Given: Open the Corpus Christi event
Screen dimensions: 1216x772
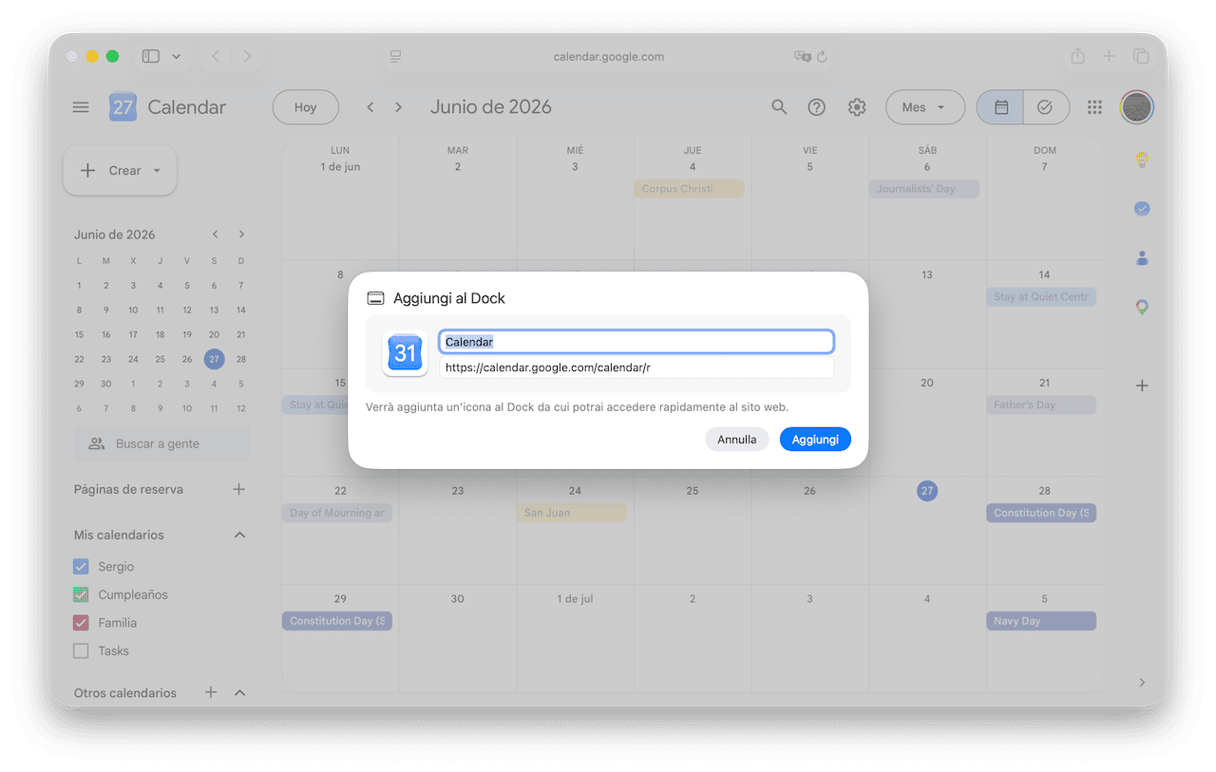Looking at the screenshot, I should [689, 189].
